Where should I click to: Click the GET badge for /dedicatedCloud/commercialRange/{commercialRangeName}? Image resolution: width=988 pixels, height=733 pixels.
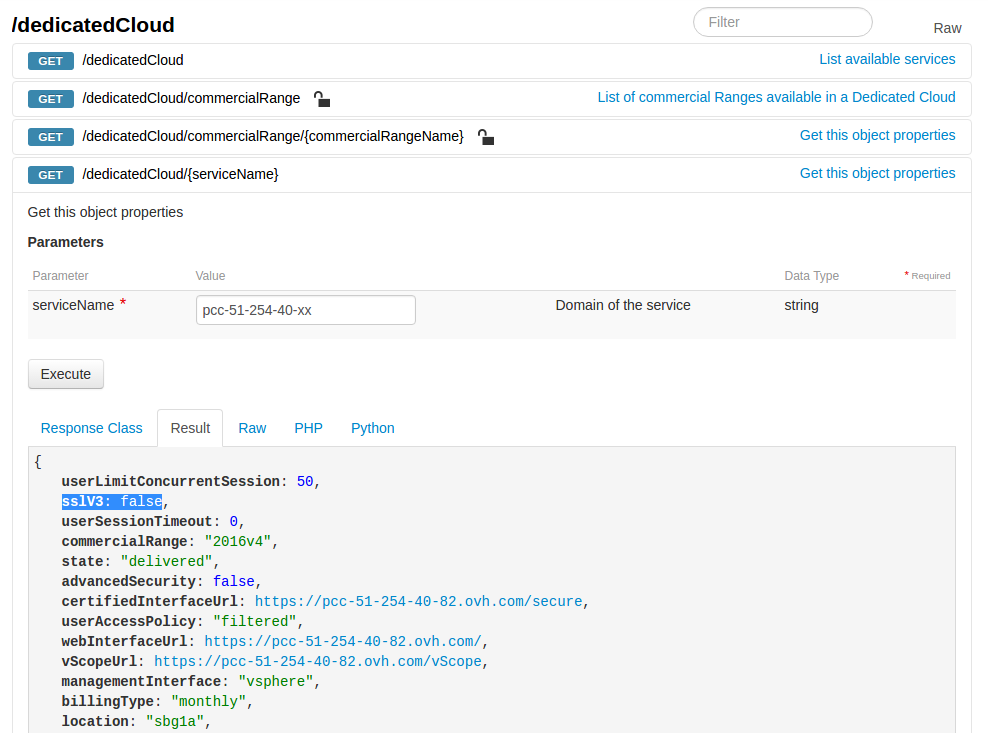click(50, 137)
